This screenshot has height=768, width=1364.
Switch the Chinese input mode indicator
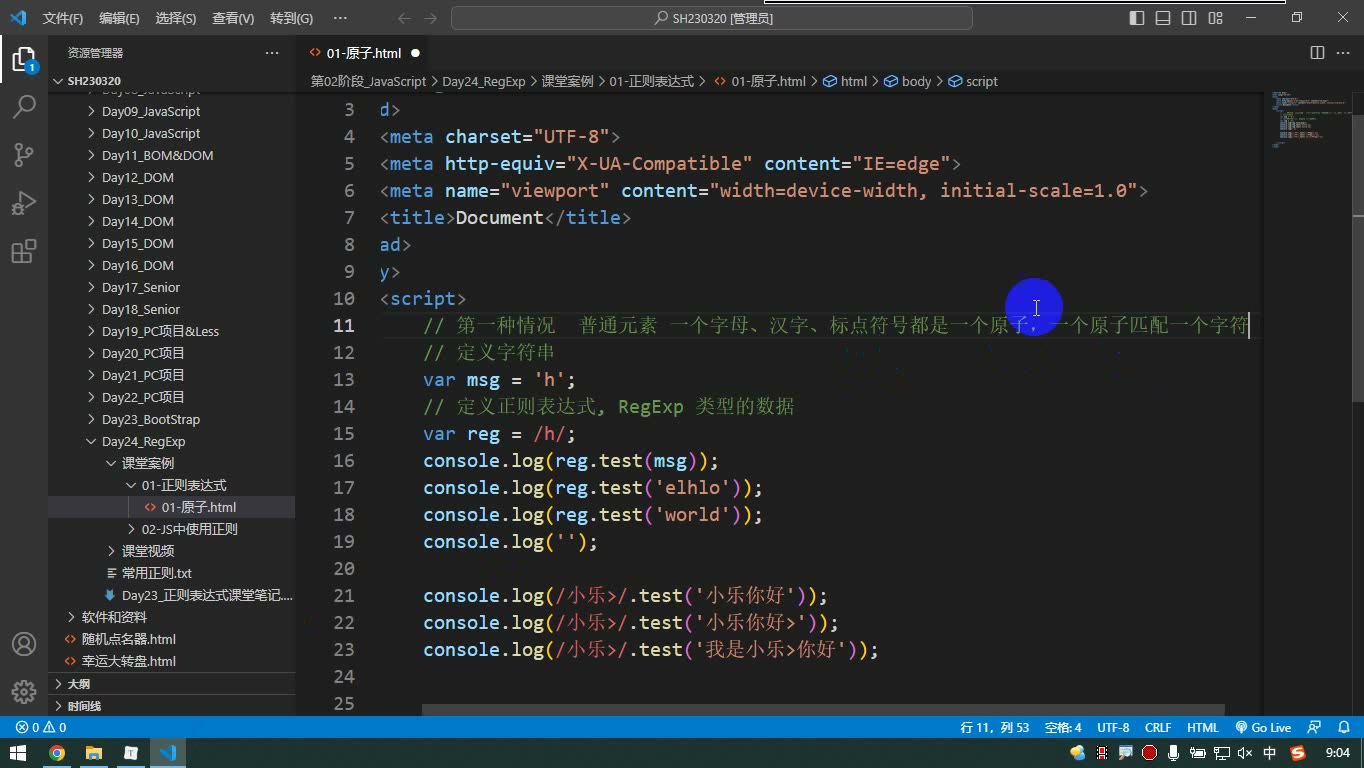click(x=1270, y=753)
